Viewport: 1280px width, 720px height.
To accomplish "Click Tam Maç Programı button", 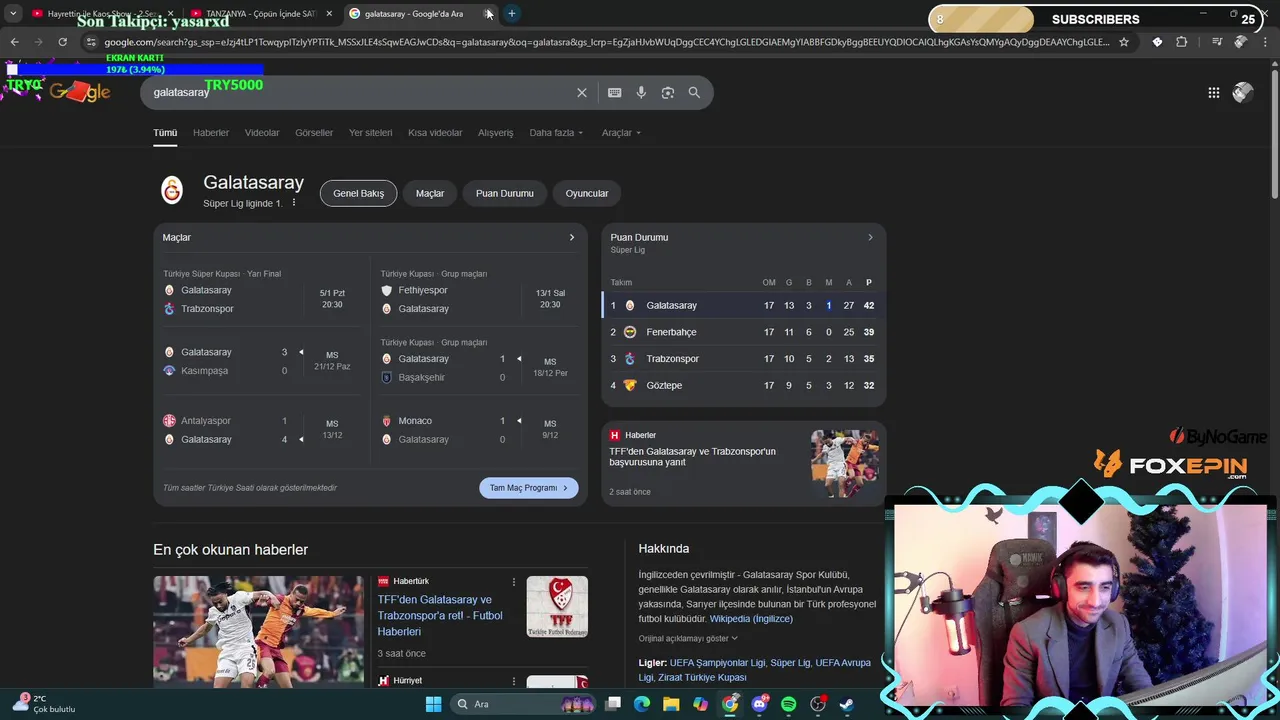I will (x=529, y=488).
